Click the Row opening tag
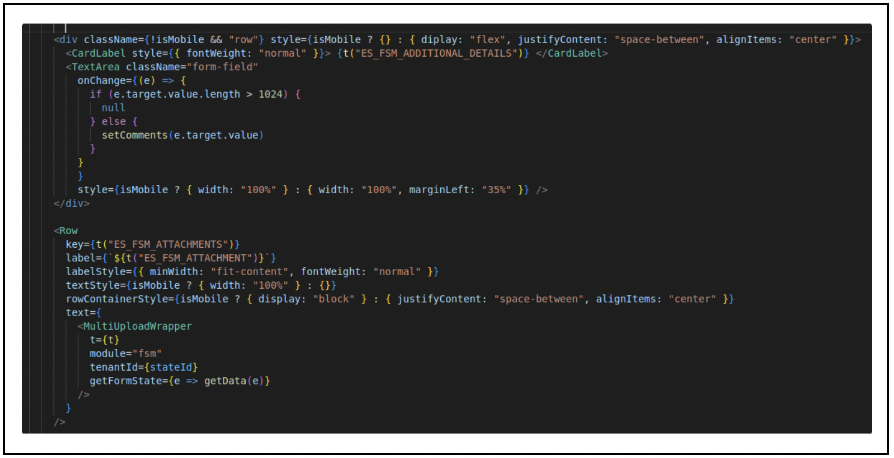Image resolution: width=894 pixels, height=458 pixels. (x=66, y=230)
